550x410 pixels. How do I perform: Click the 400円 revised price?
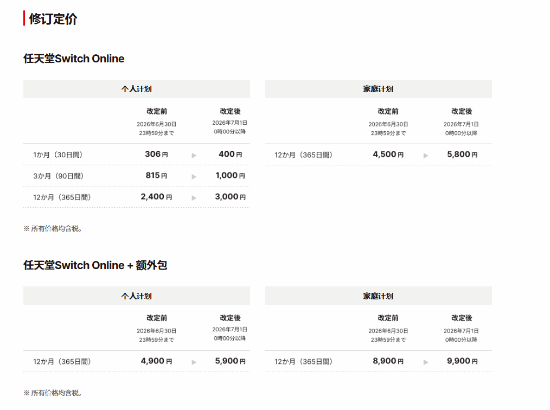tap(230, 154)
